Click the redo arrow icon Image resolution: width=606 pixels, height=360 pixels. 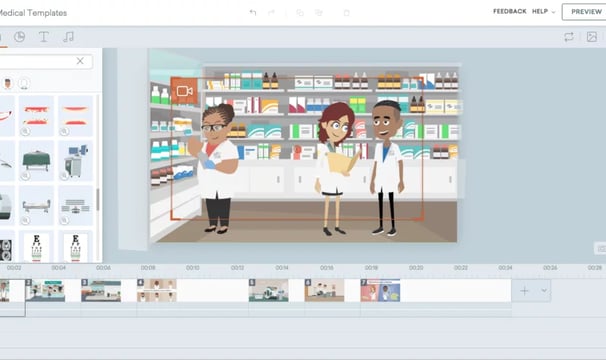click(x=271, y=12)
